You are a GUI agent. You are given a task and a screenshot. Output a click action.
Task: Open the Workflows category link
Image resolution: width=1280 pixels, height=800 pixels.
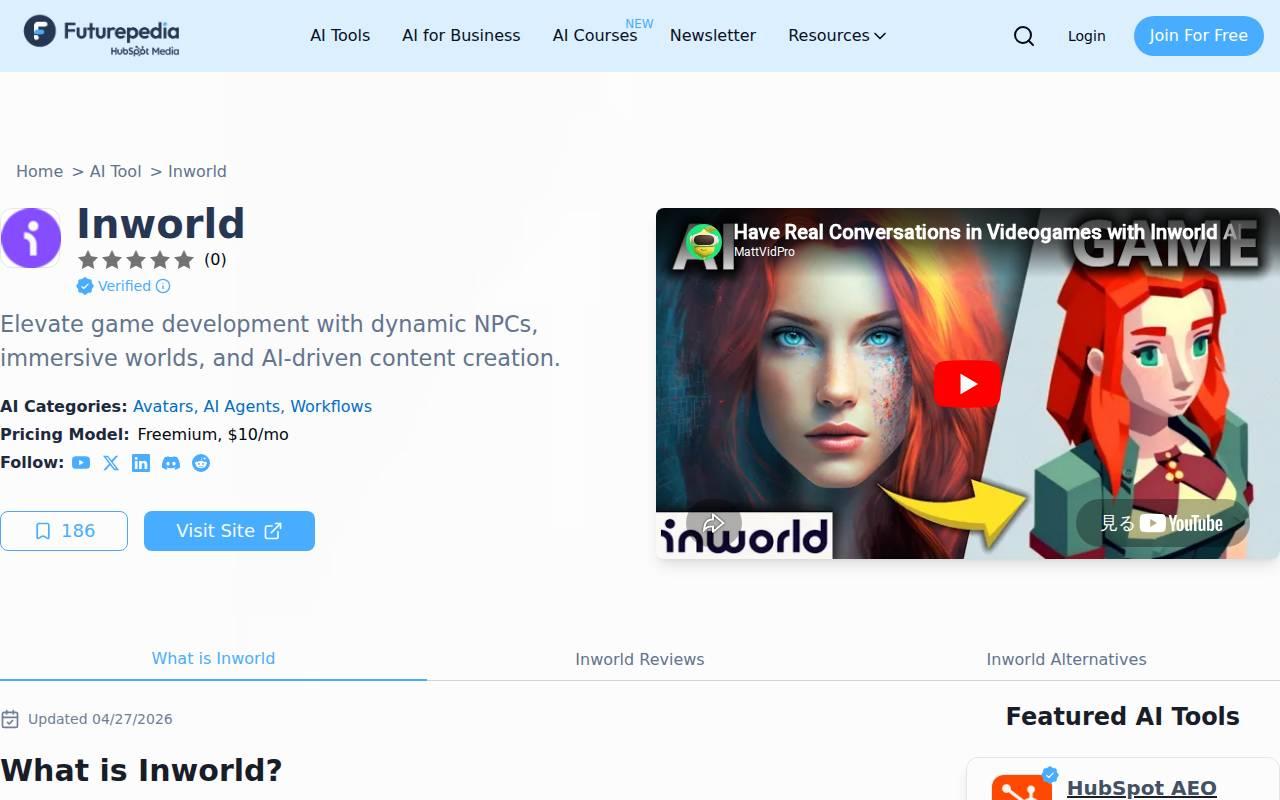click(x=331, y=407)
